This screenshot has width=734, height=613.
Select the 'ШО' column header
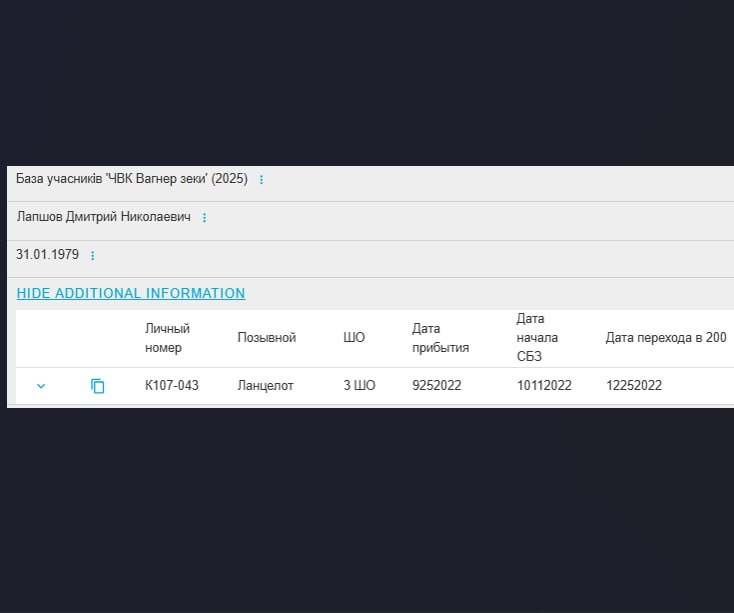(x=354, y=338)
